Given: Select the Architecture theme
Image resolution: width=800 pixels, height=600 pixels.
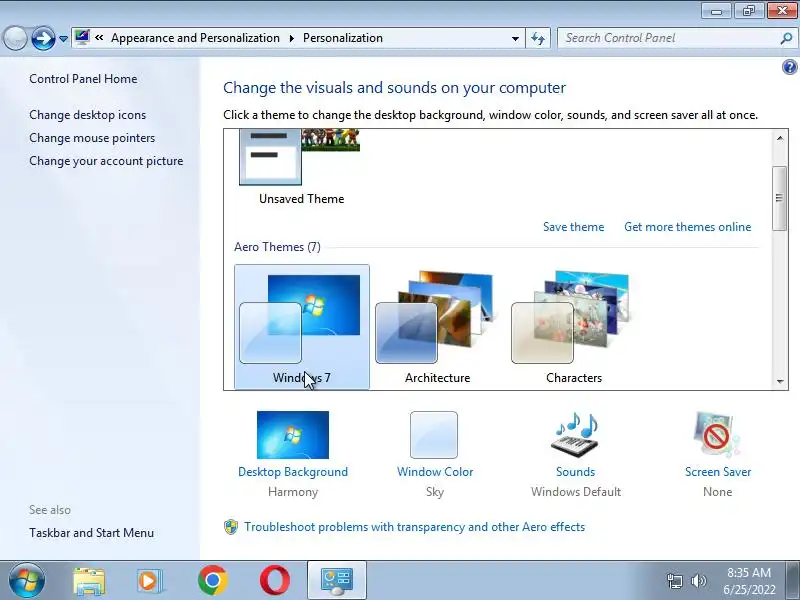Looking at the screenshot, I should click(437, 327).
